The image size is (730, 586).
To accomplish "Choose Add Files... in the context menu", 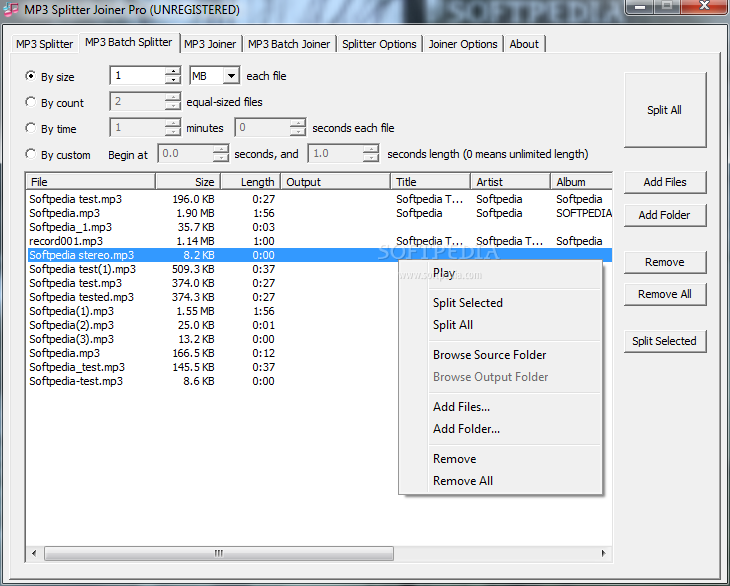I will (500, 407).
